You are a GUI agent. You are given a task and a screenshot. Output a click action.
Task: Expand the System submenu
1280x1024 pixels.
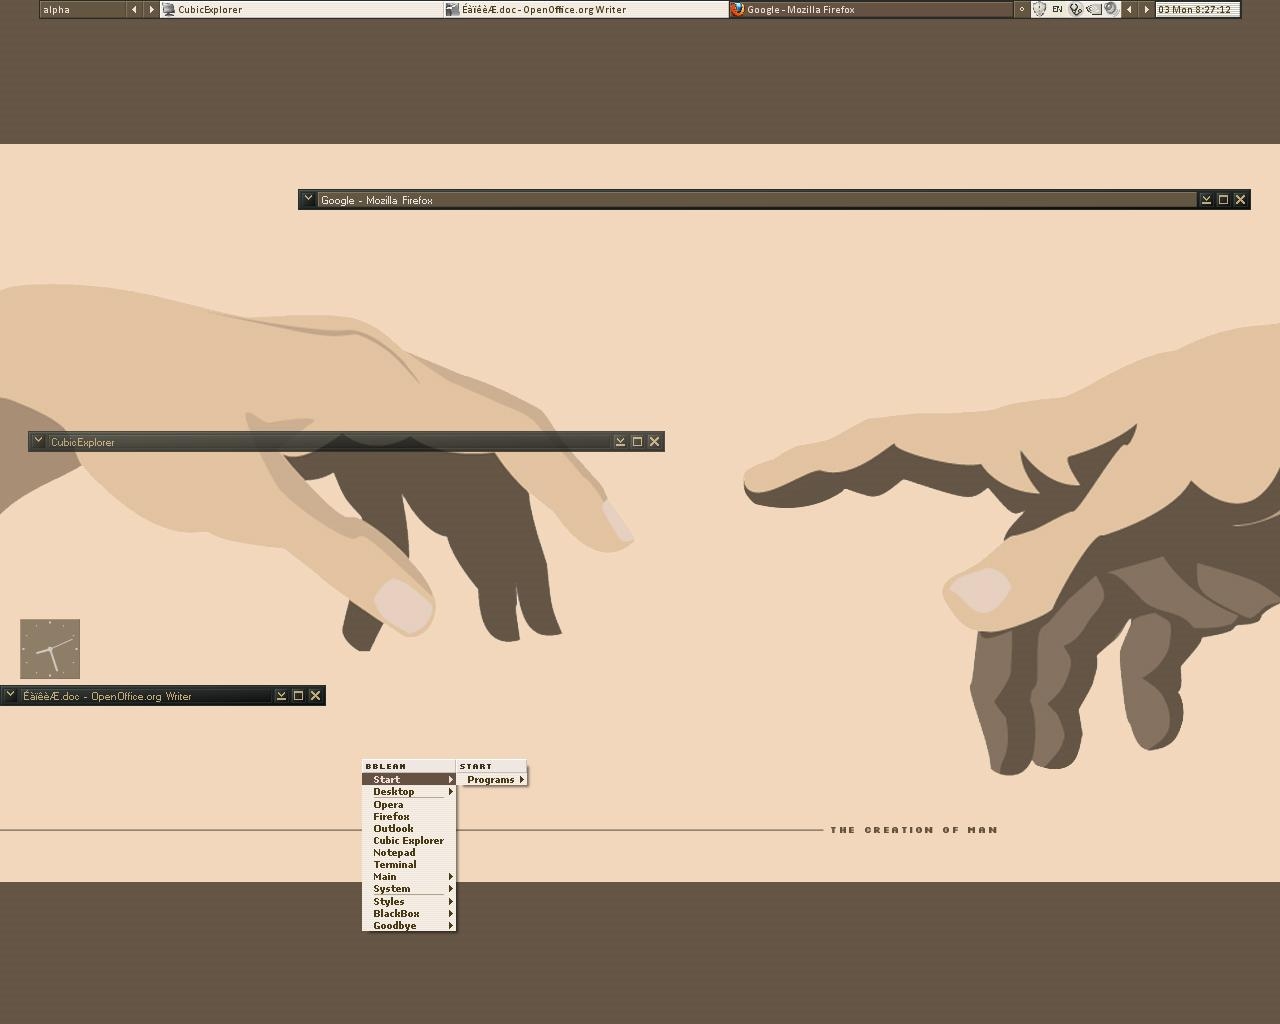tap(409, 888)
